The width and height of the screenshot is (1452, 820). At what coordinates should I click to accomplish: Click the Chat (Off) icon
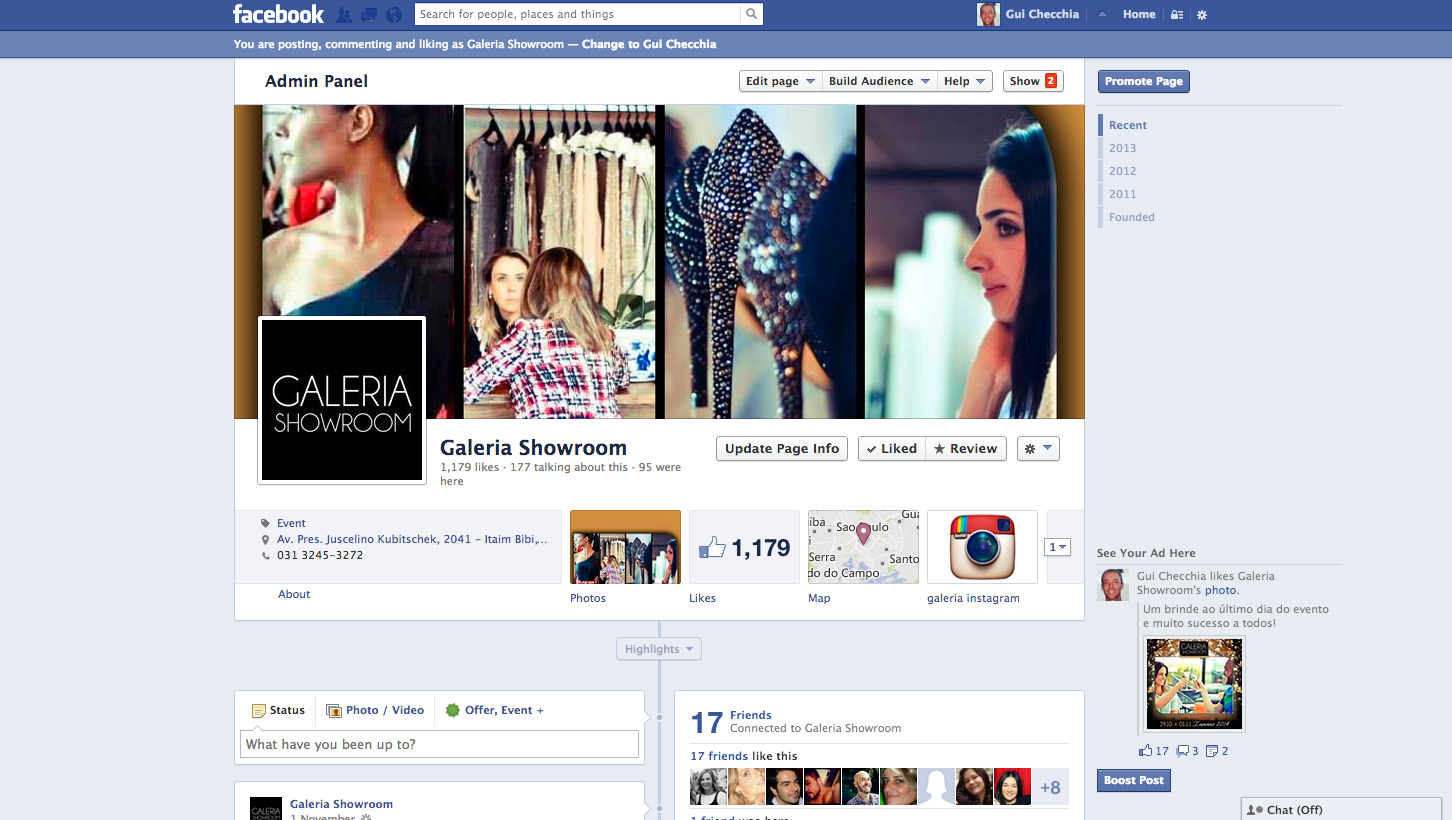(x=1255, y=810)
